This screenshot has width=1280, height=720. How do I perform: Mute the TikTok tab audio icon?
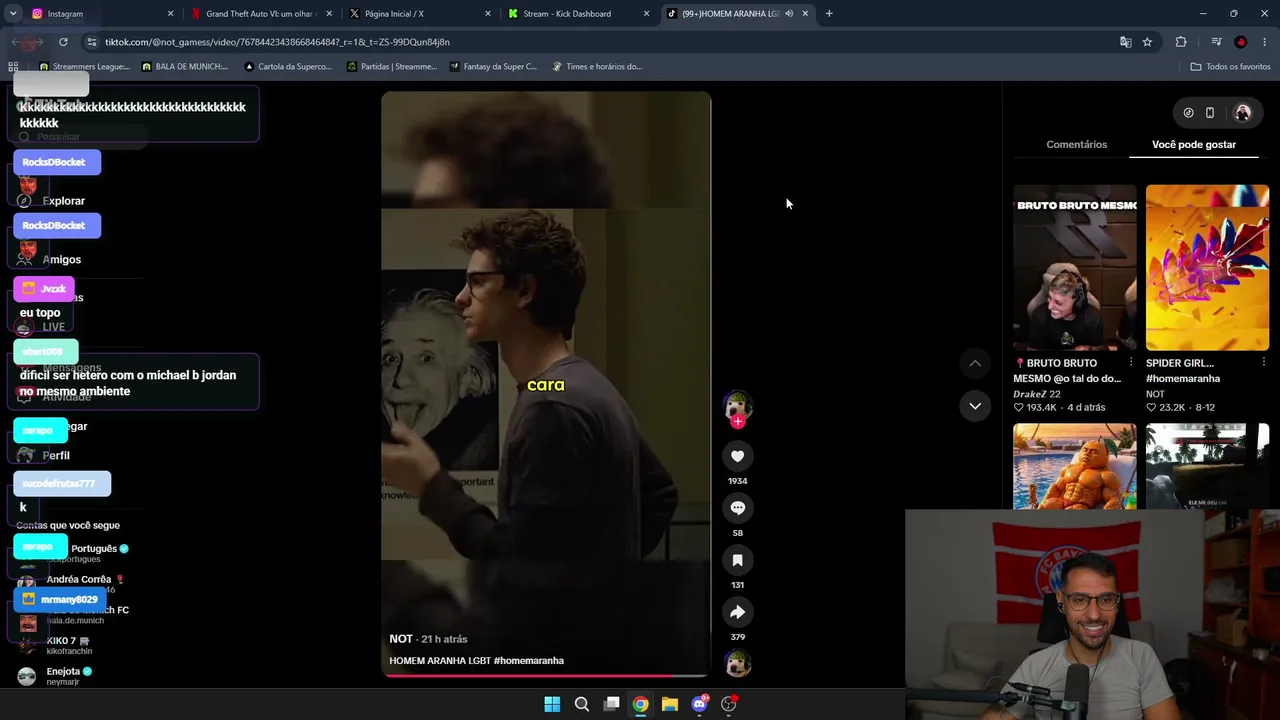[x=789, y=14]
